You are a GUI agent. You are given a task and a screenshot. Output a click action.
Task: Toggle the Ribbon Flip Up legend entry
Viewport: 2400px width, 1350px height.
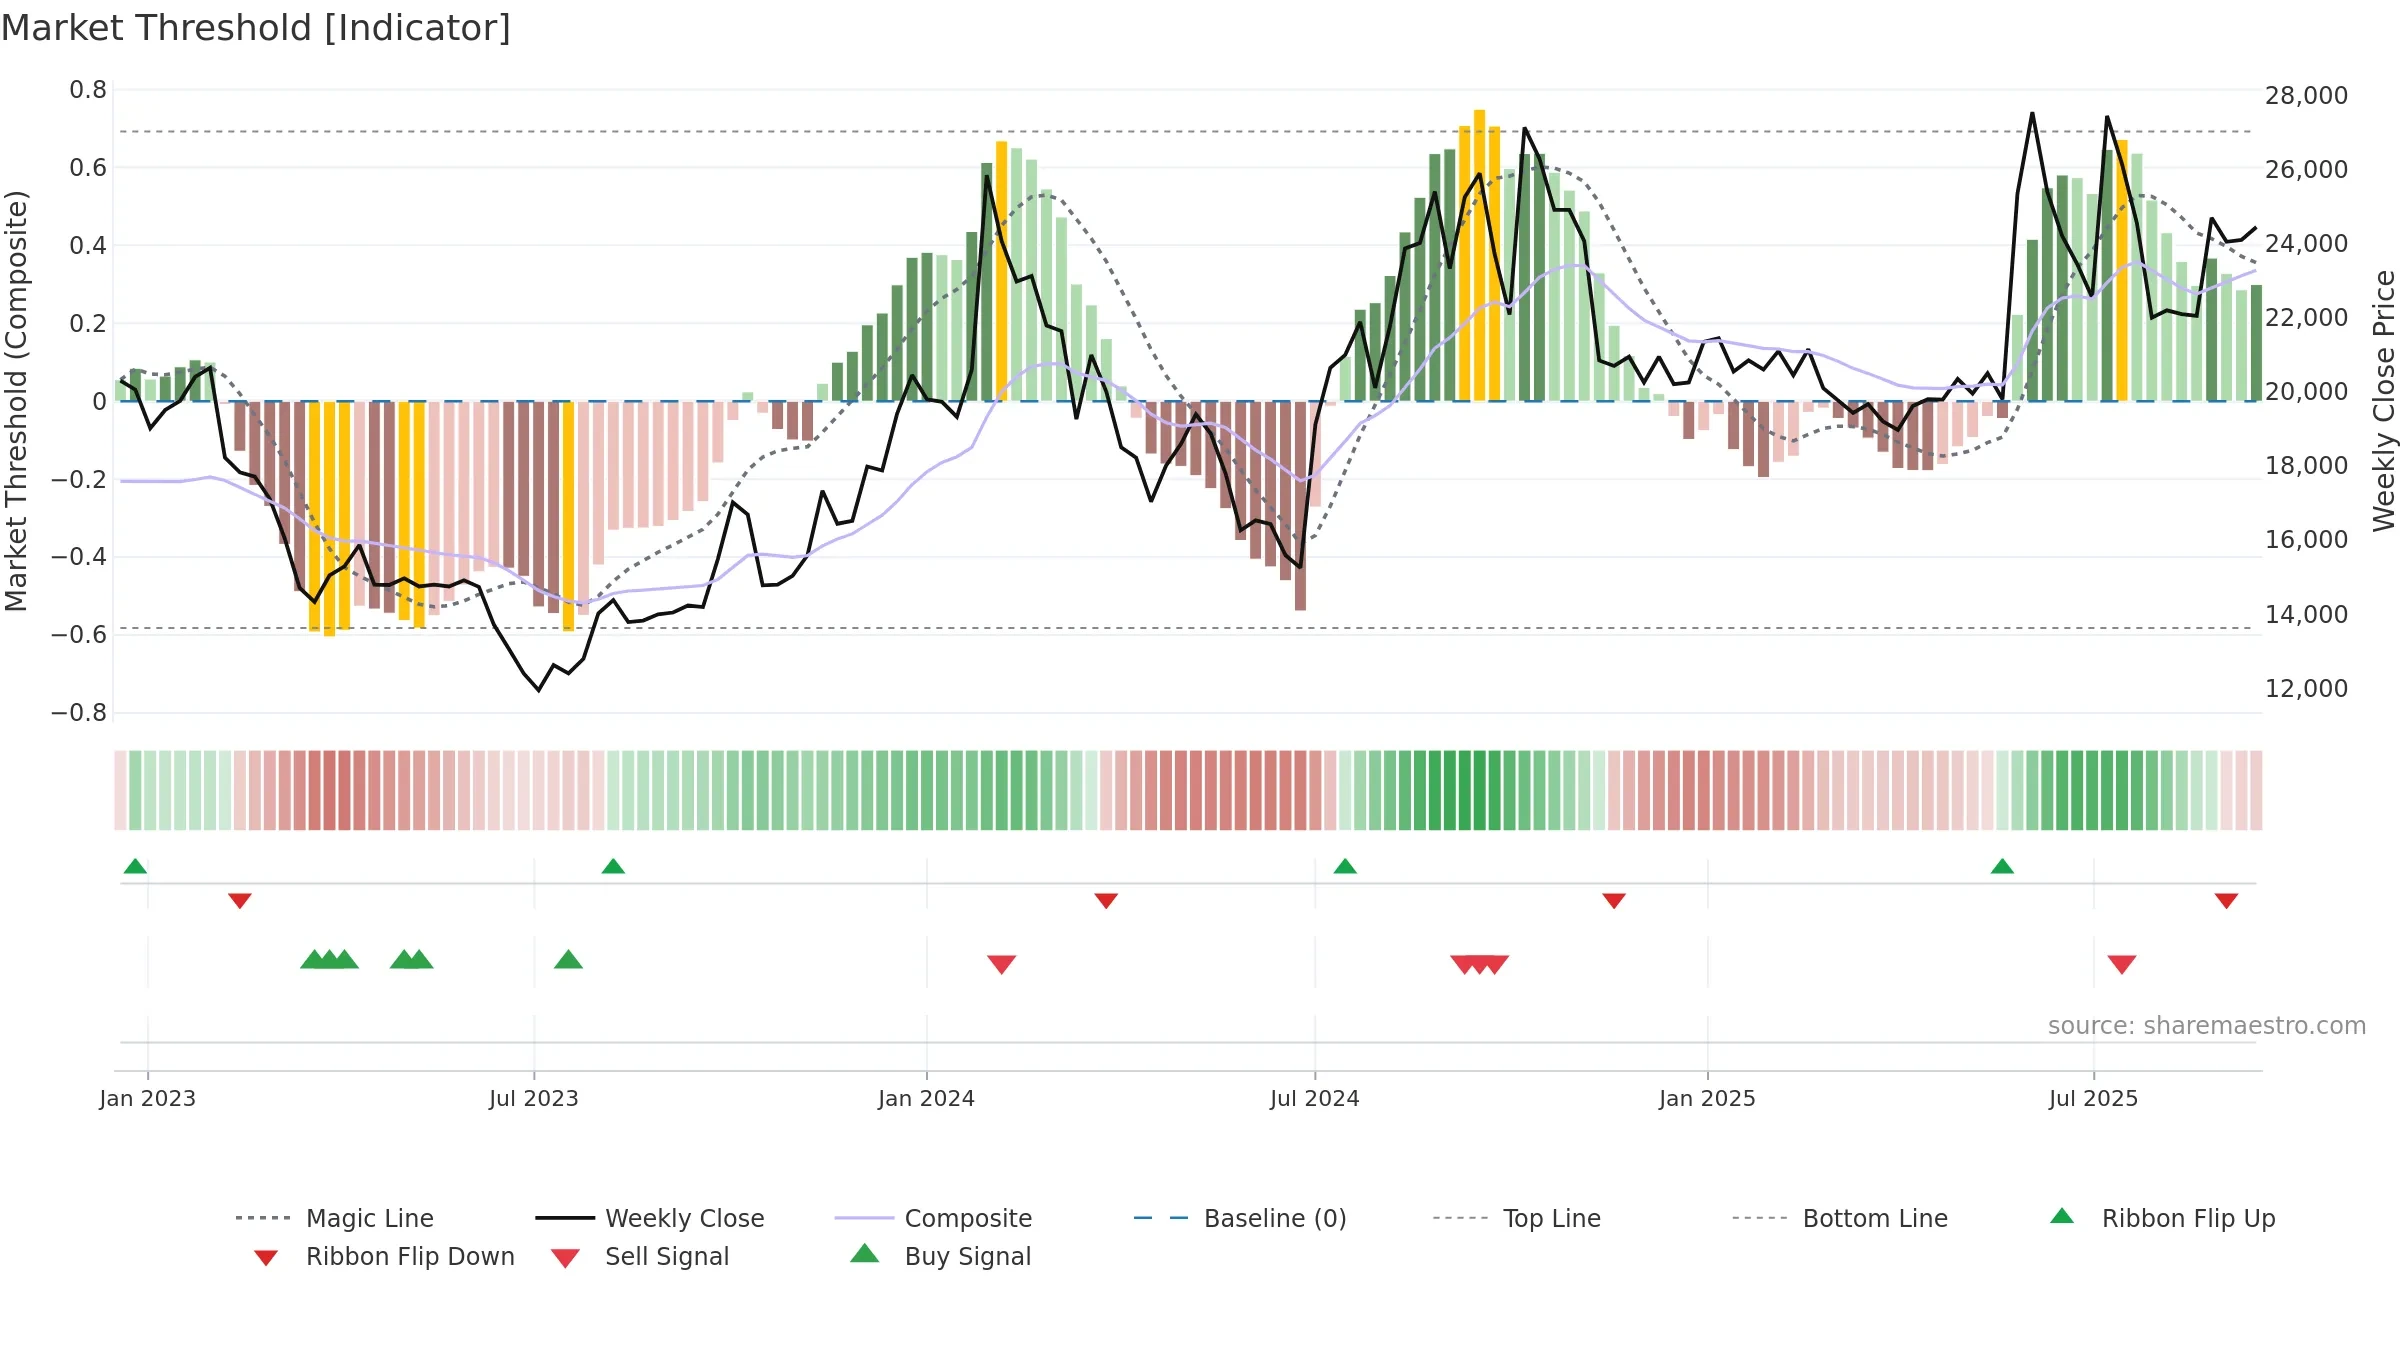(2163, 1218)
